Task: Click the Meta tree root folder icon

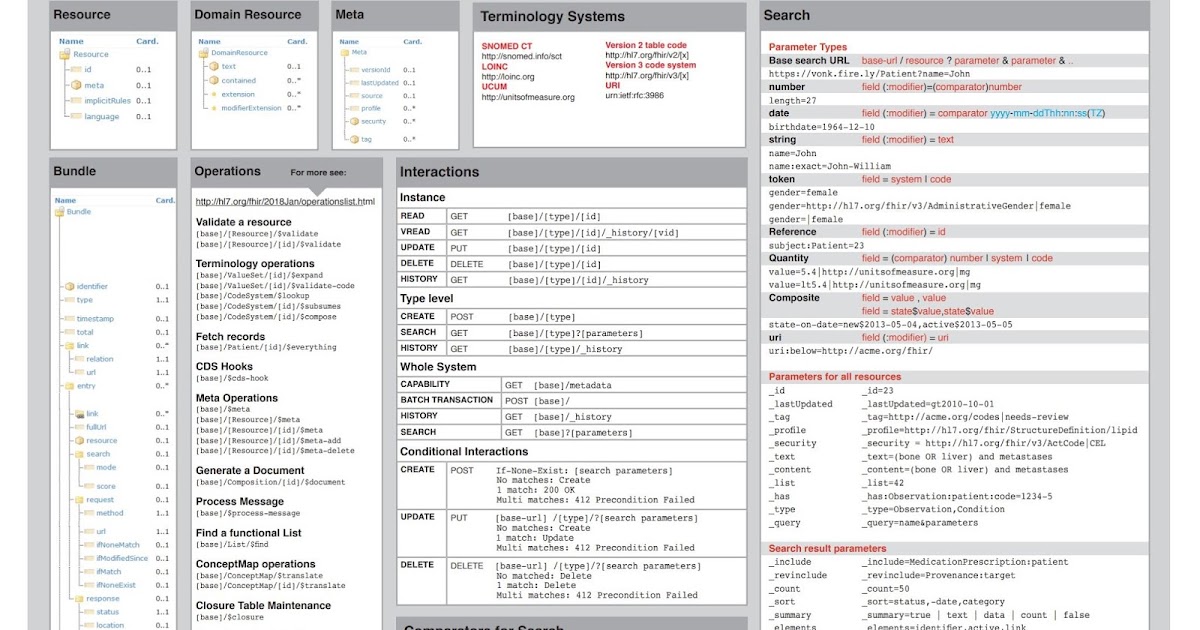Action: pyautogui.click(x=345, y=52)
